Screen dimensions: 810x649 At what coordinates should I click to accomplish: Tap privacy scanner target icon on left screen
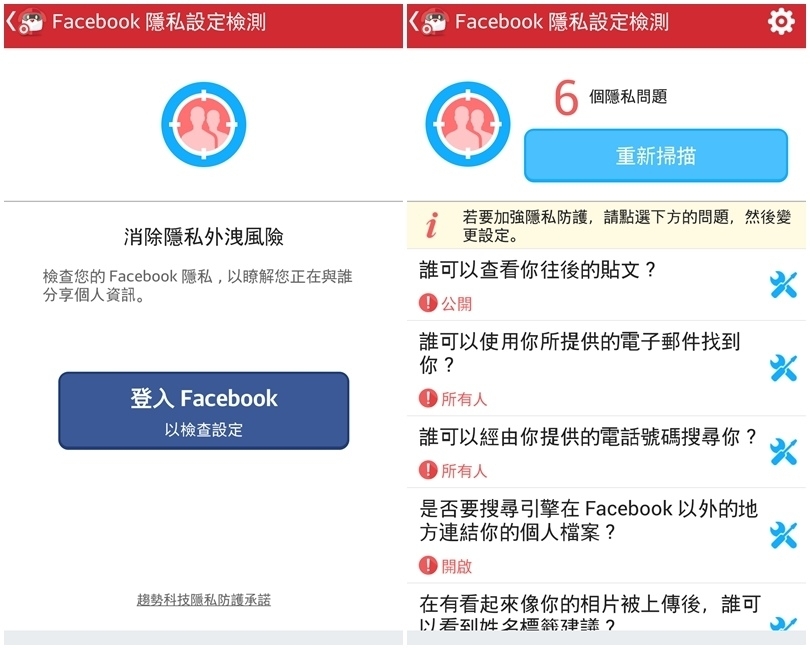[204, 125]
